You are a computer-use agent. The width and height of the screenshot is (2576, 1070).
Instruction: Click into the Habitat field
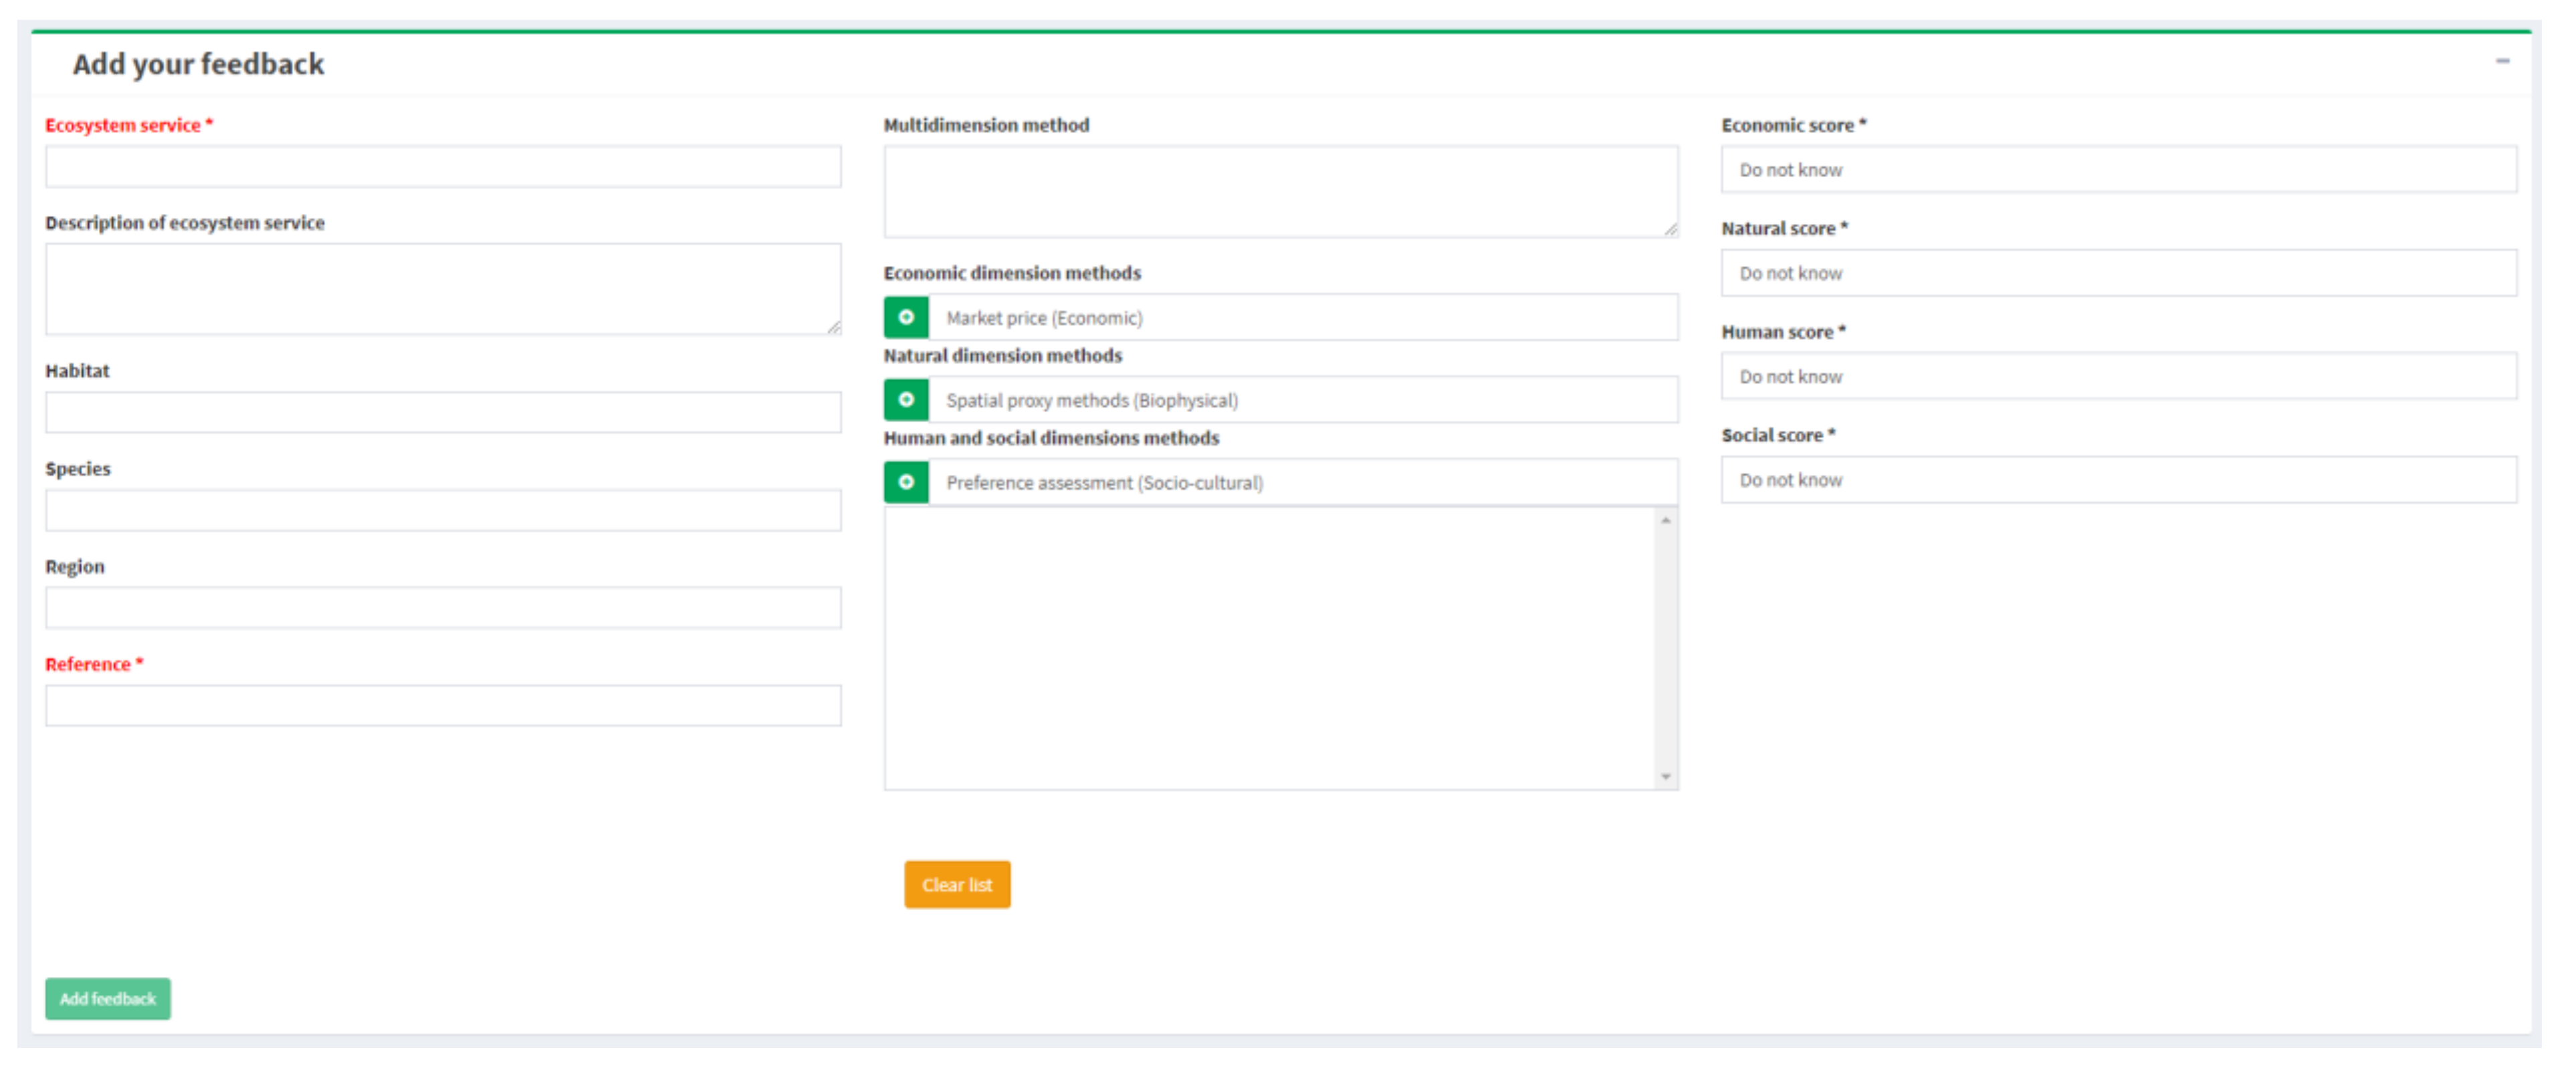pyautogui.click(x=443, y=412)
